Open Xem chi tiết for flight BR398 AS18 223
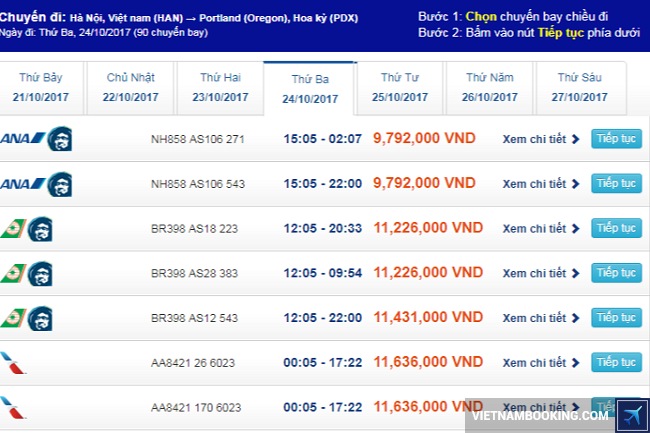This screenshot has width=650, height=433. pos(540,228)
